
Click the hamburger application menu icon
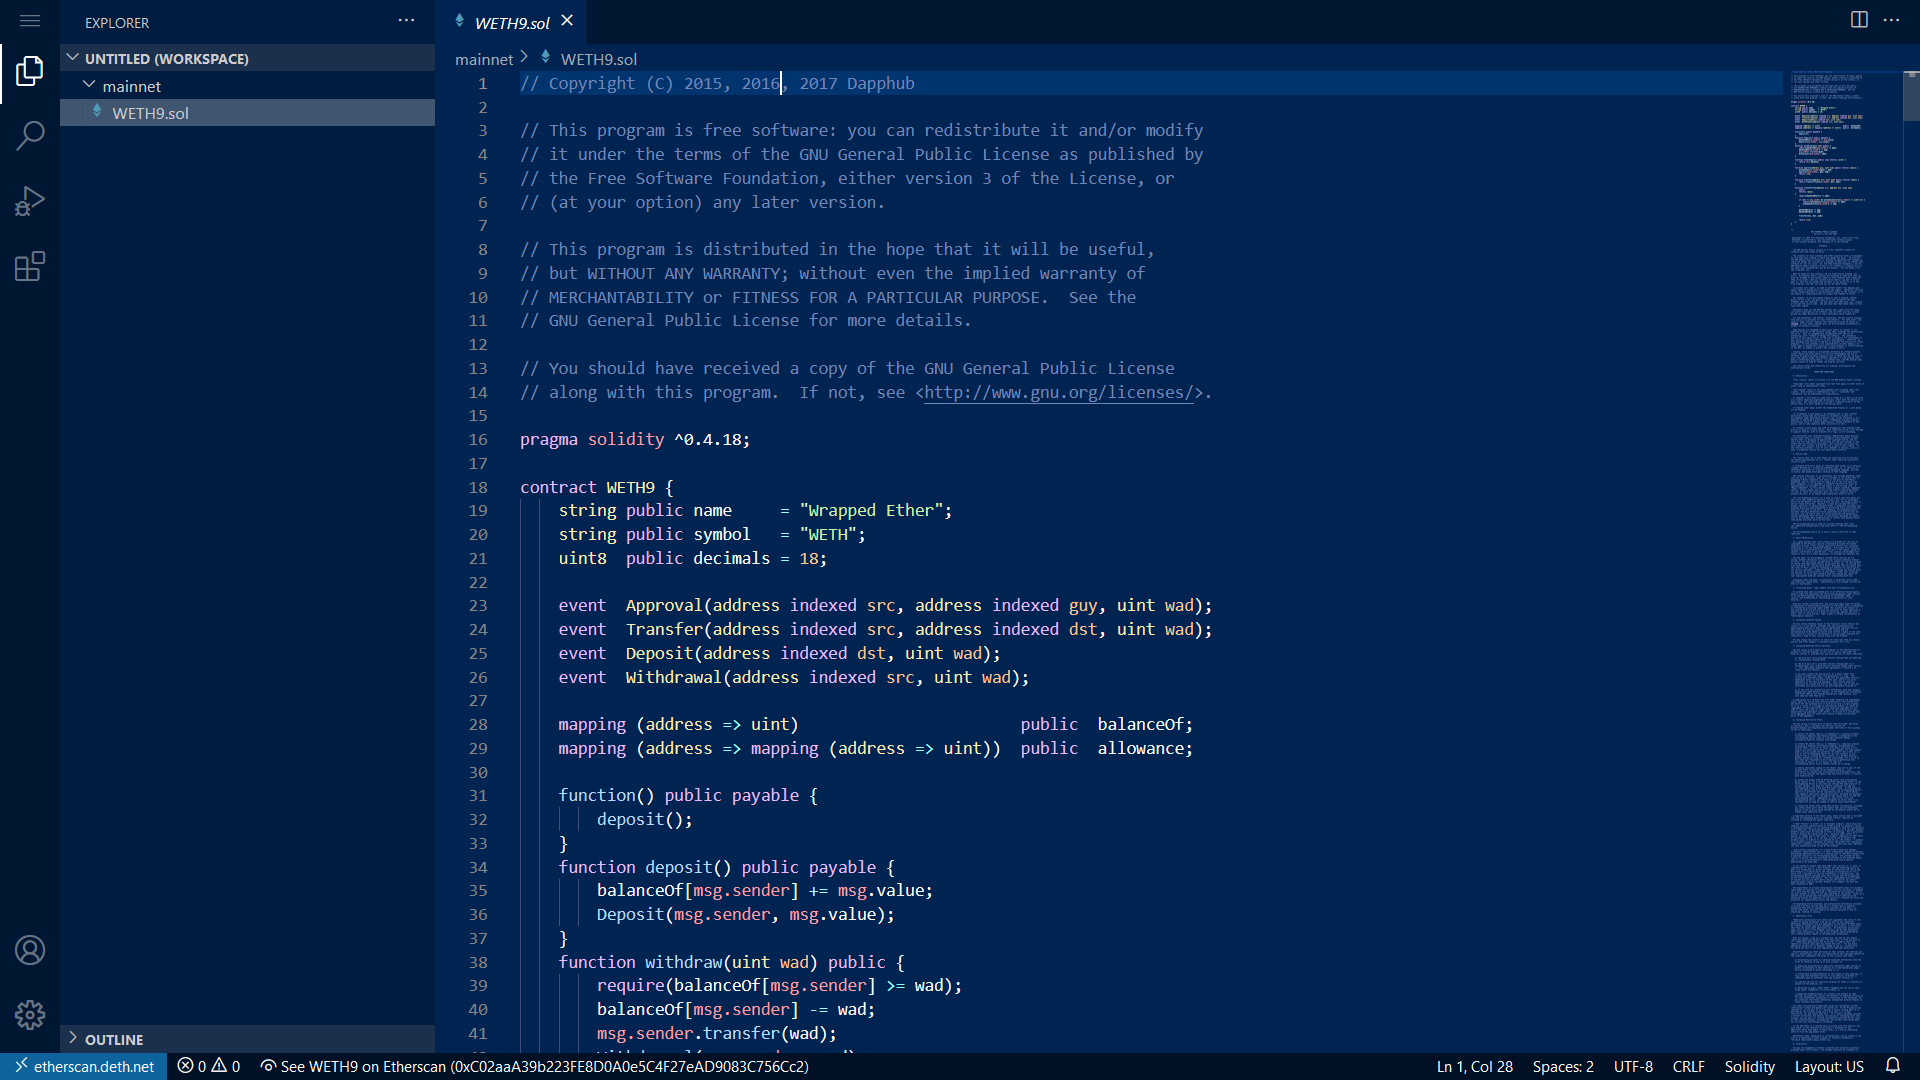point(30,21)
